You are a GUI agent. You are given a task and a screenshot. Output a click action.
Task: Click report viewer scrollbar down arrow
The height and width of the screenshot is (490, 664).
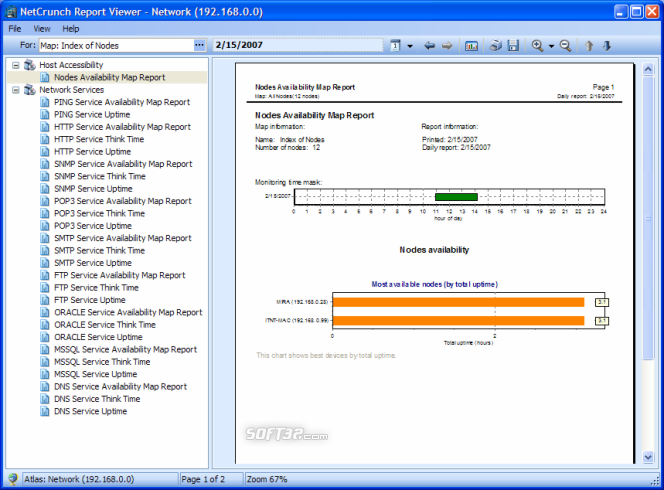point(648,457)
